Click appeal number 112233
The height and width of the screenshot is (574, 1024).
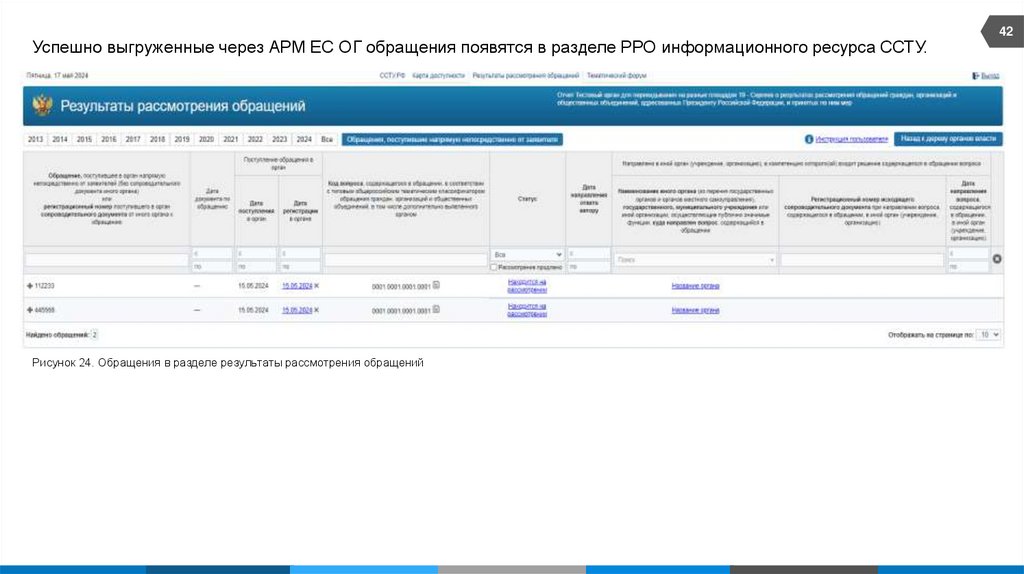pos(44,286)
